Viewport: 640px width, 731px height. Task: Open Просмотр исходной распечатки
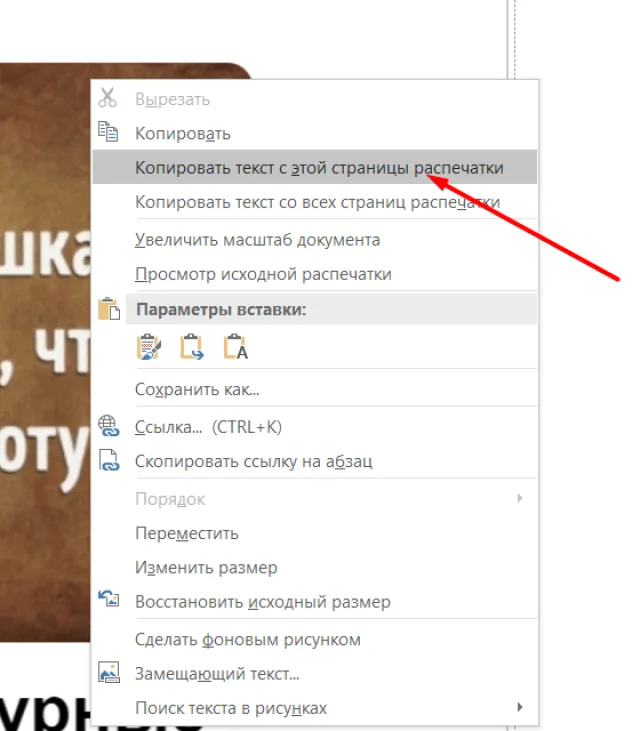(315, 274)
